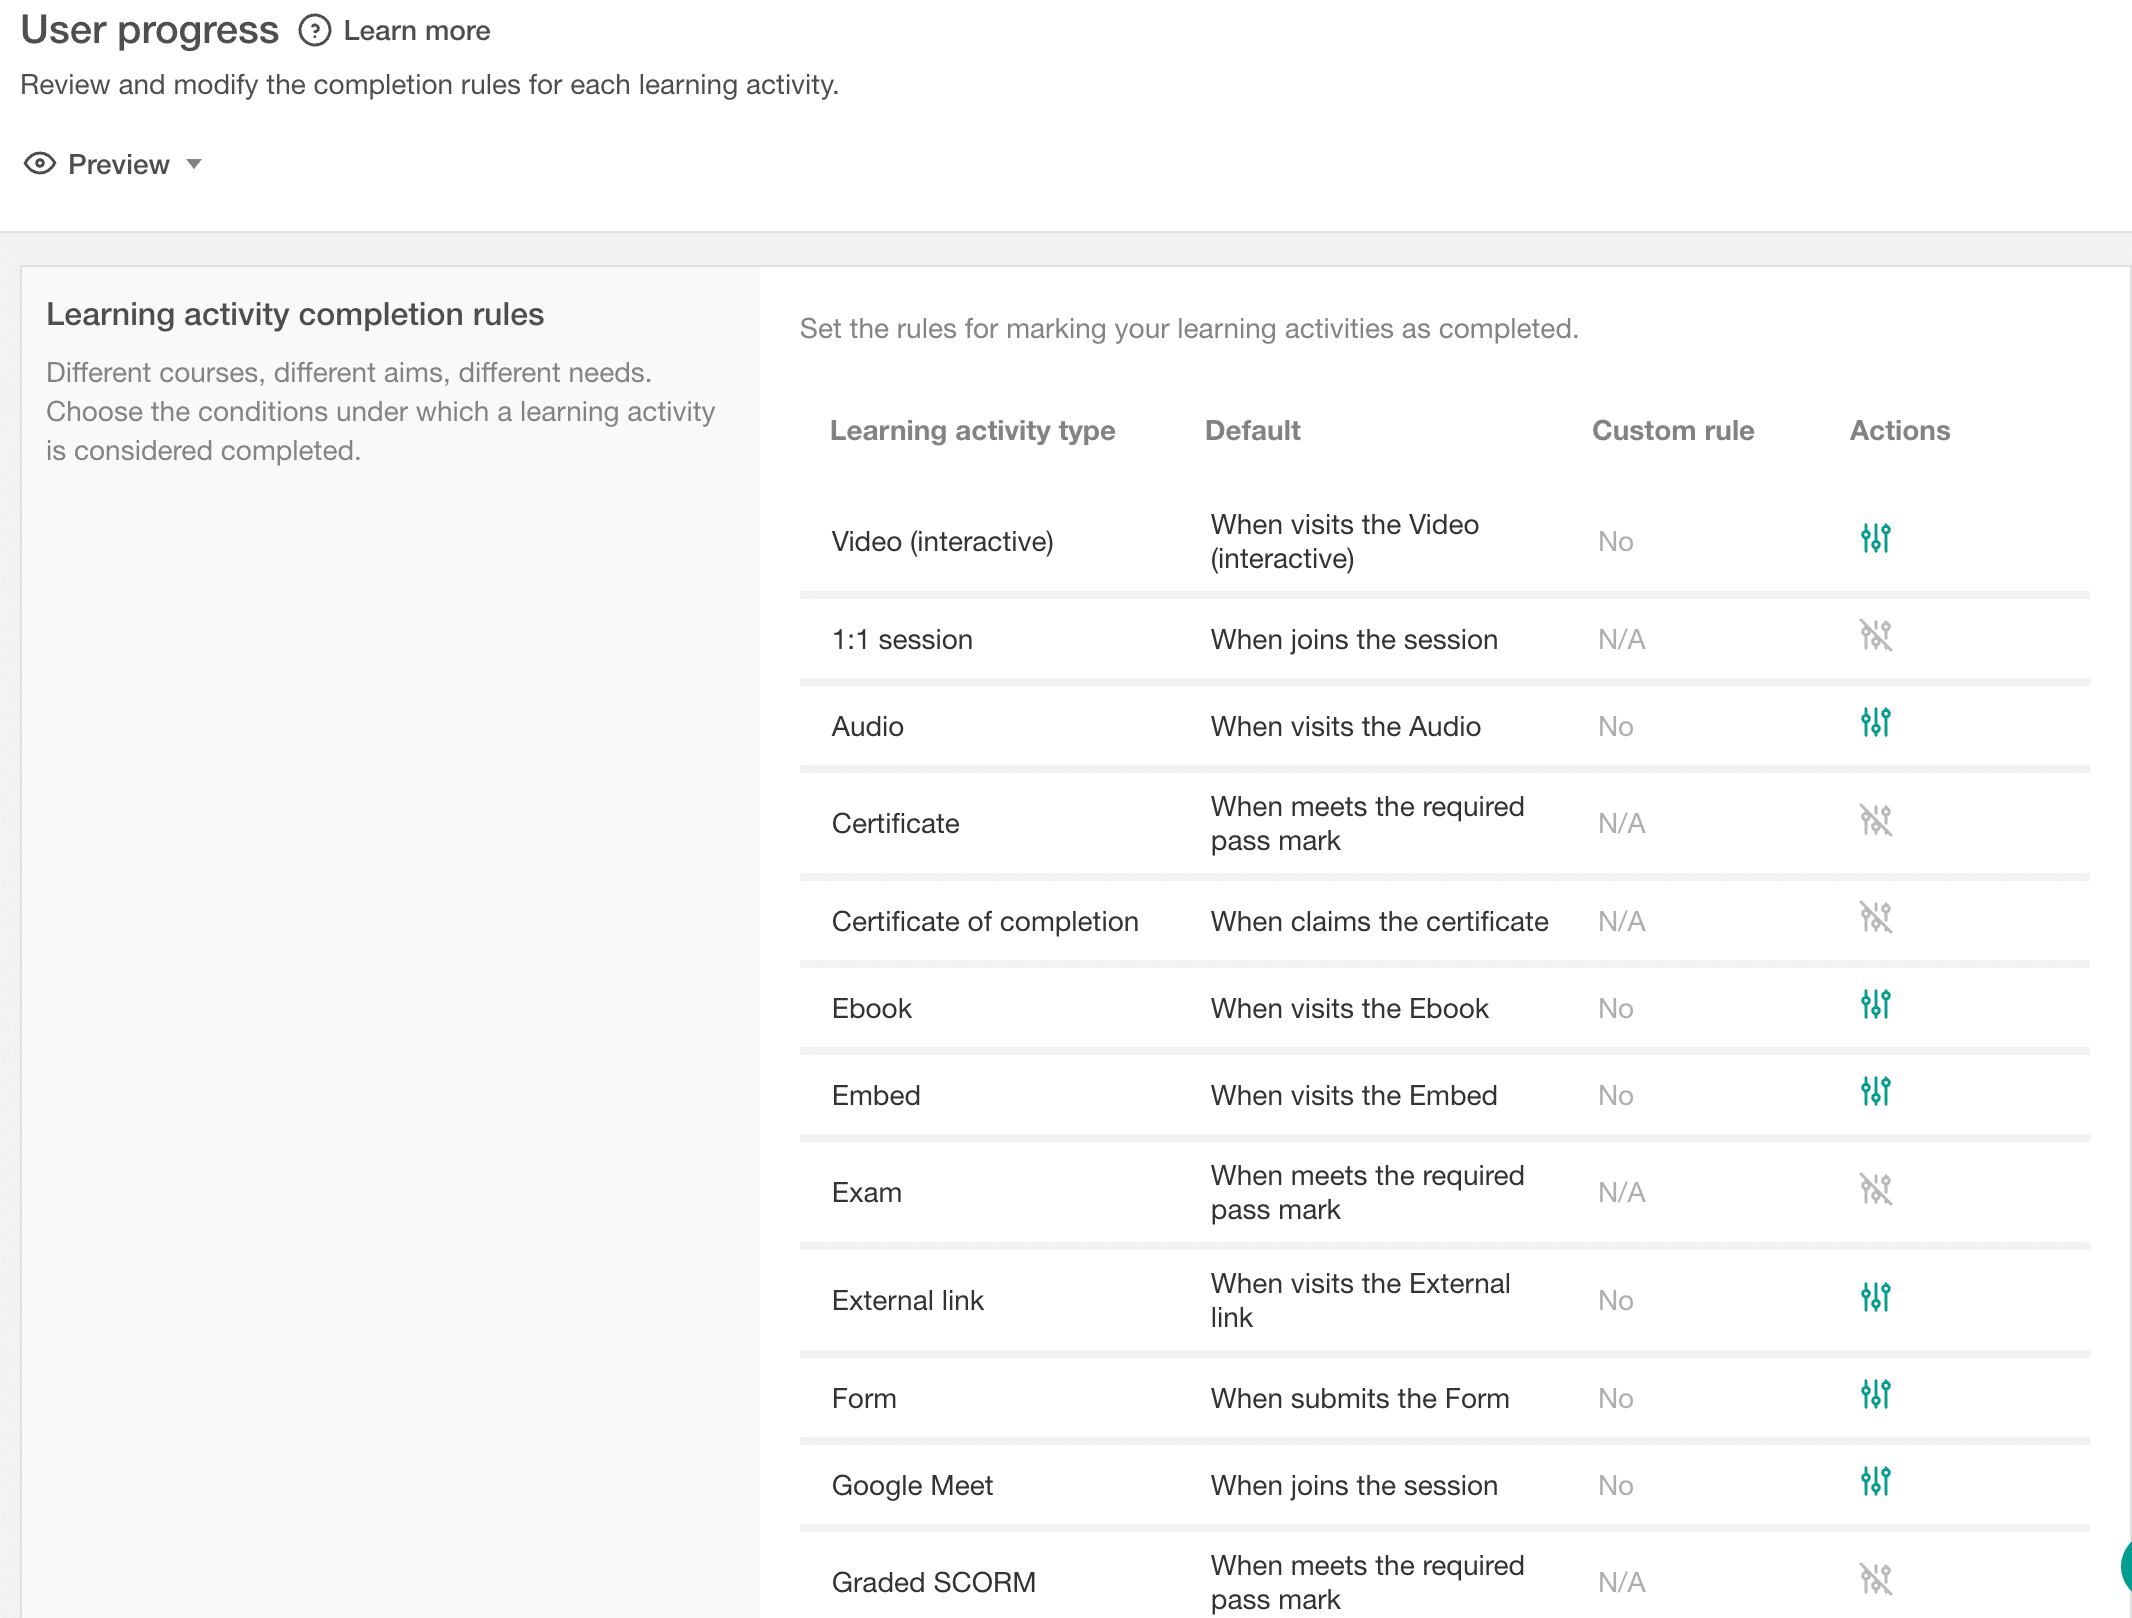Click disabled settings icon for Certificate of completion

pos(1875,917)
